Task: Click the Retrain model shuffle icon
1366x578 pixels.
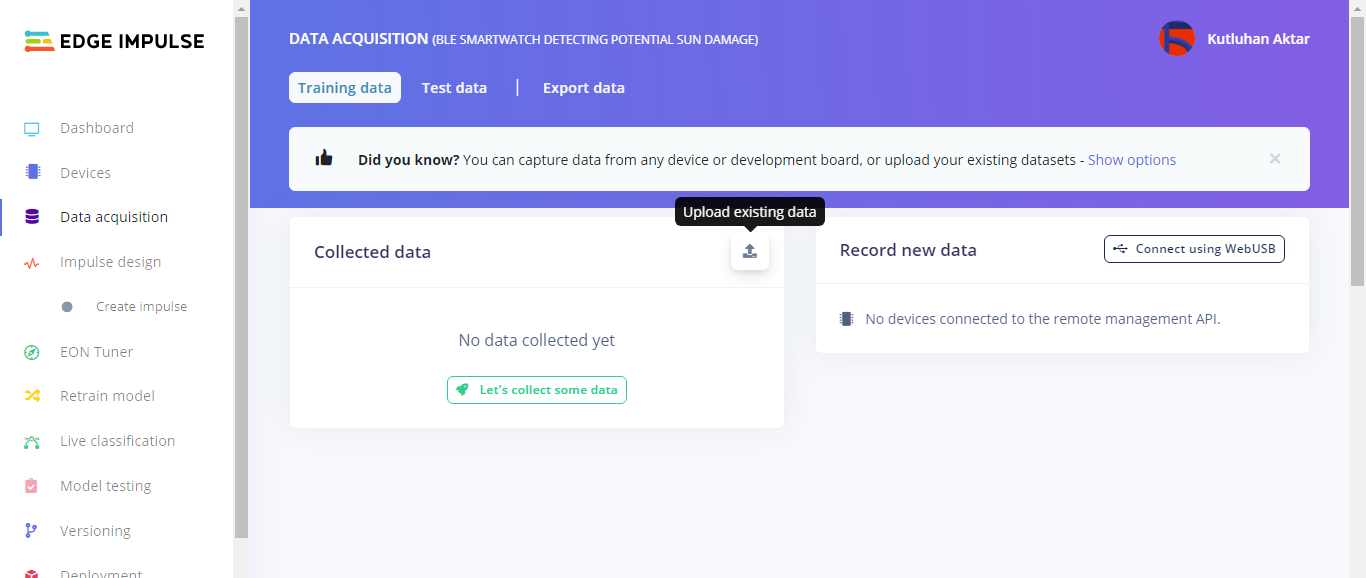Action: click(x=32, y=396)
